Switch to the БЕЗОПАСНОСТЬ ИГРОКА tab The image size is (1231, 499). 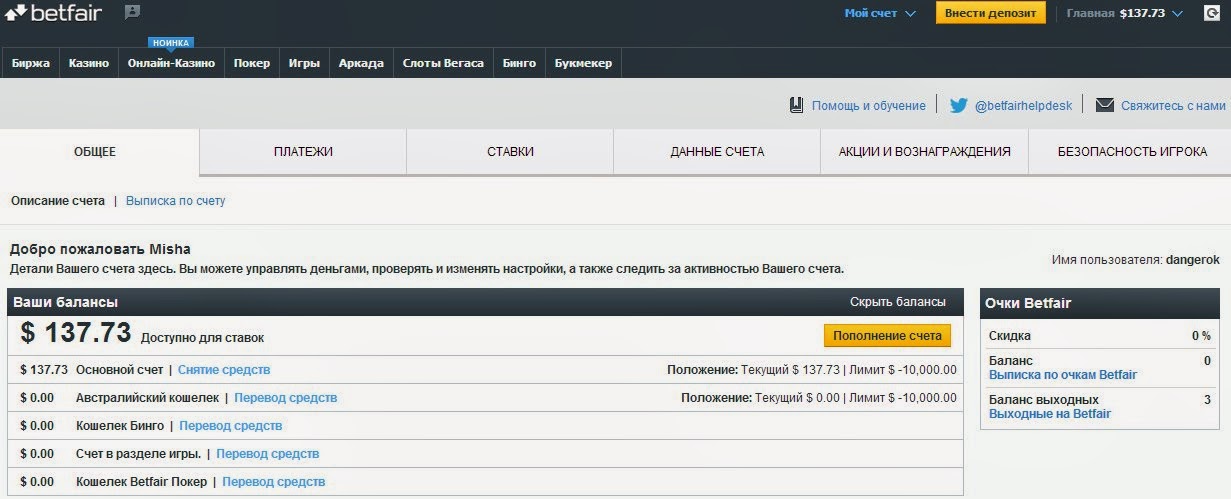(x=1132, y=152)
